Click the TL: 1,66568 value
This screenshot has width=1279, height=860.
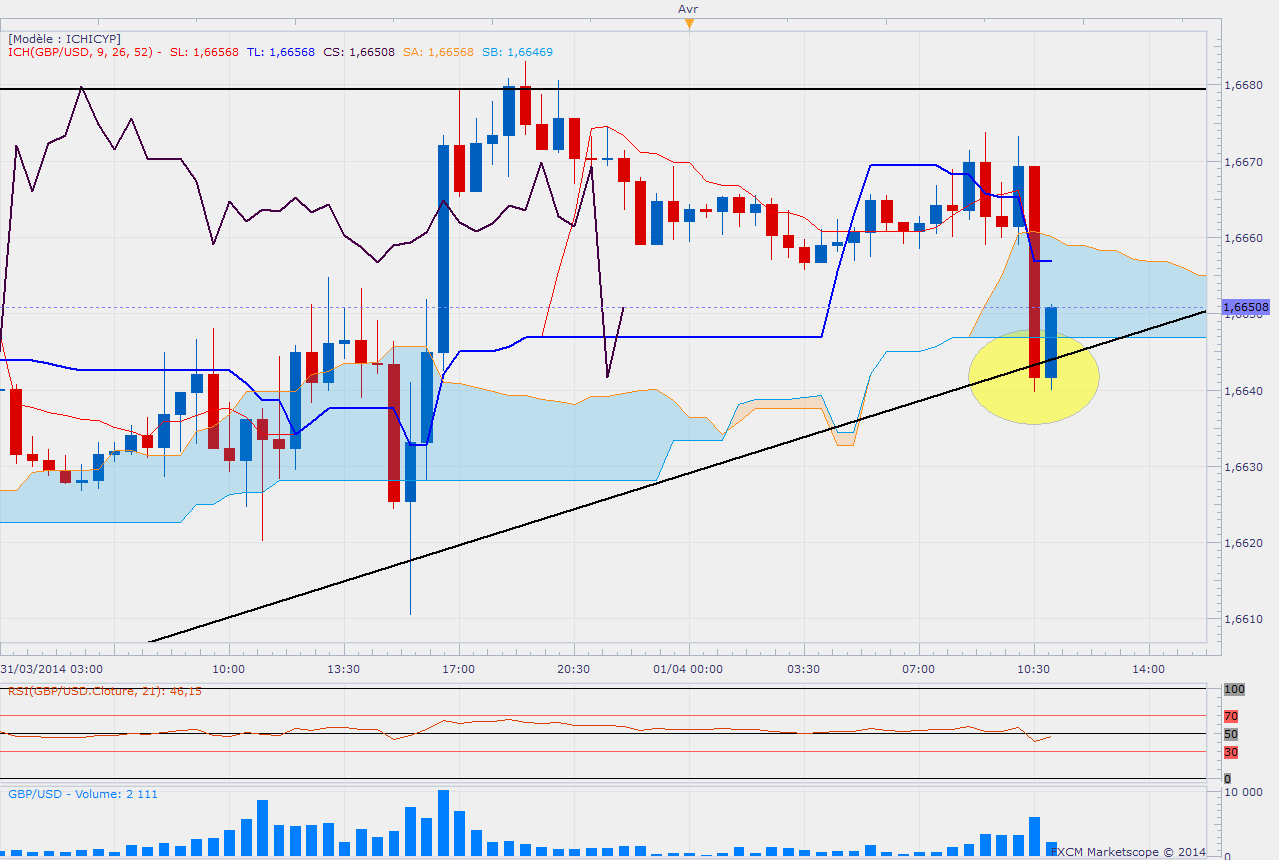[x=280, y=52]
